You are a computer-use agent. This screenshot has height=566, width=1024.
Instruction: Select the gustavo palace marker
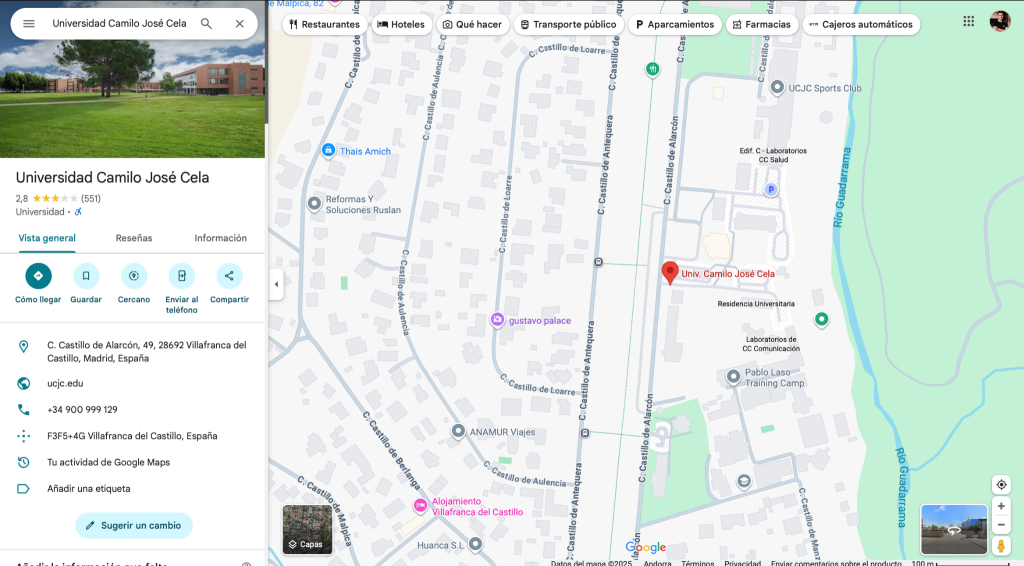(498, 320)
